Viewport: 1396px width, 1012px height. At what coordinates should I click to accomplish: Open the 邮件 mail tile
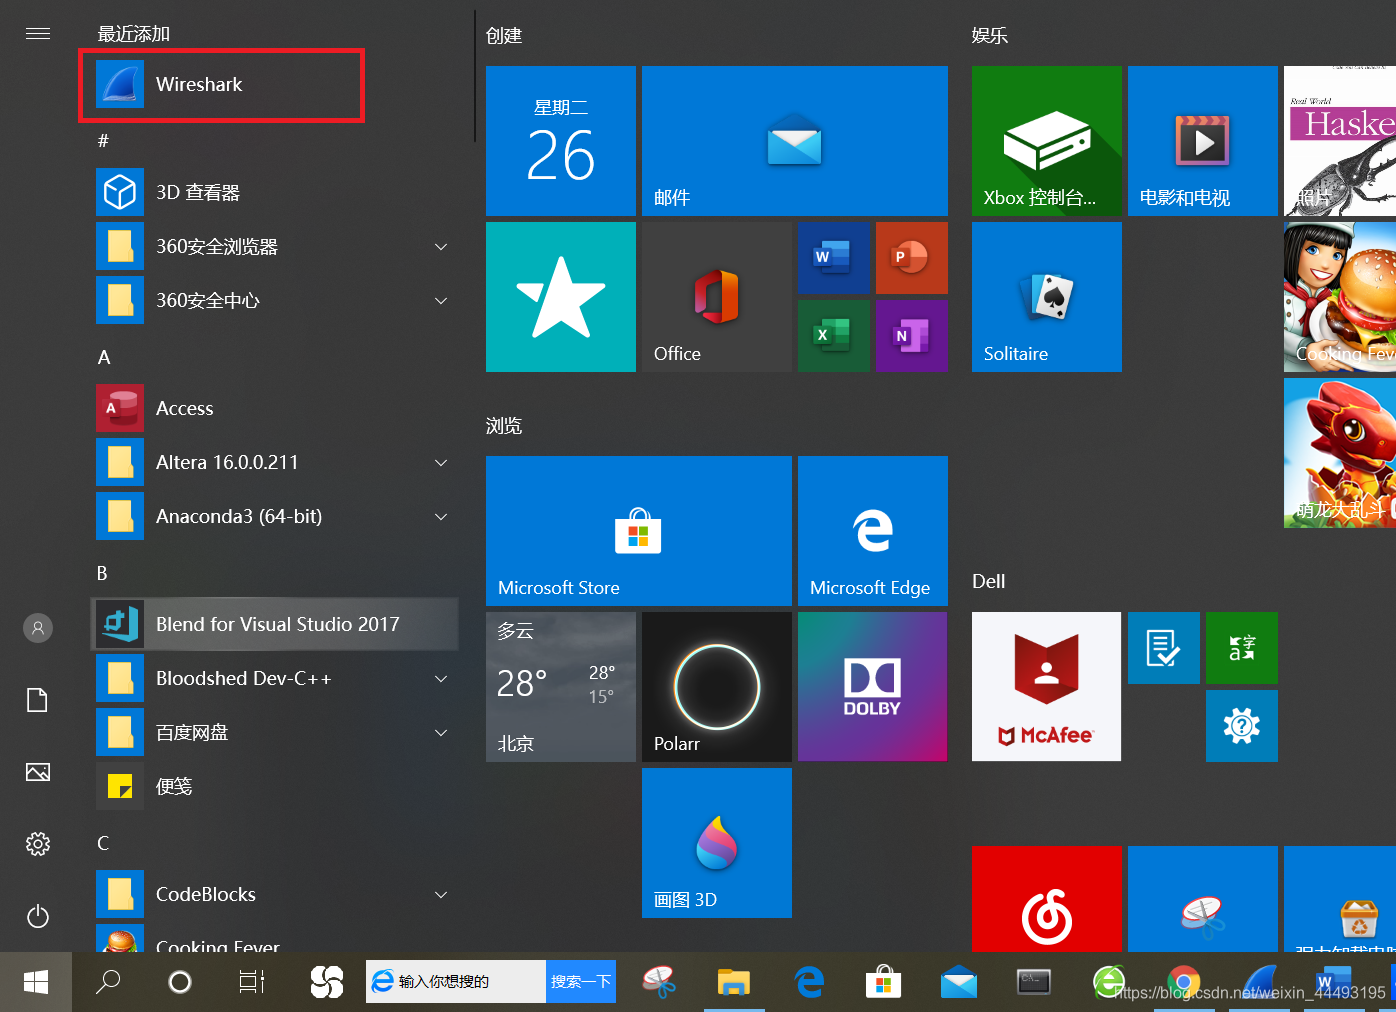pos(795,141)
